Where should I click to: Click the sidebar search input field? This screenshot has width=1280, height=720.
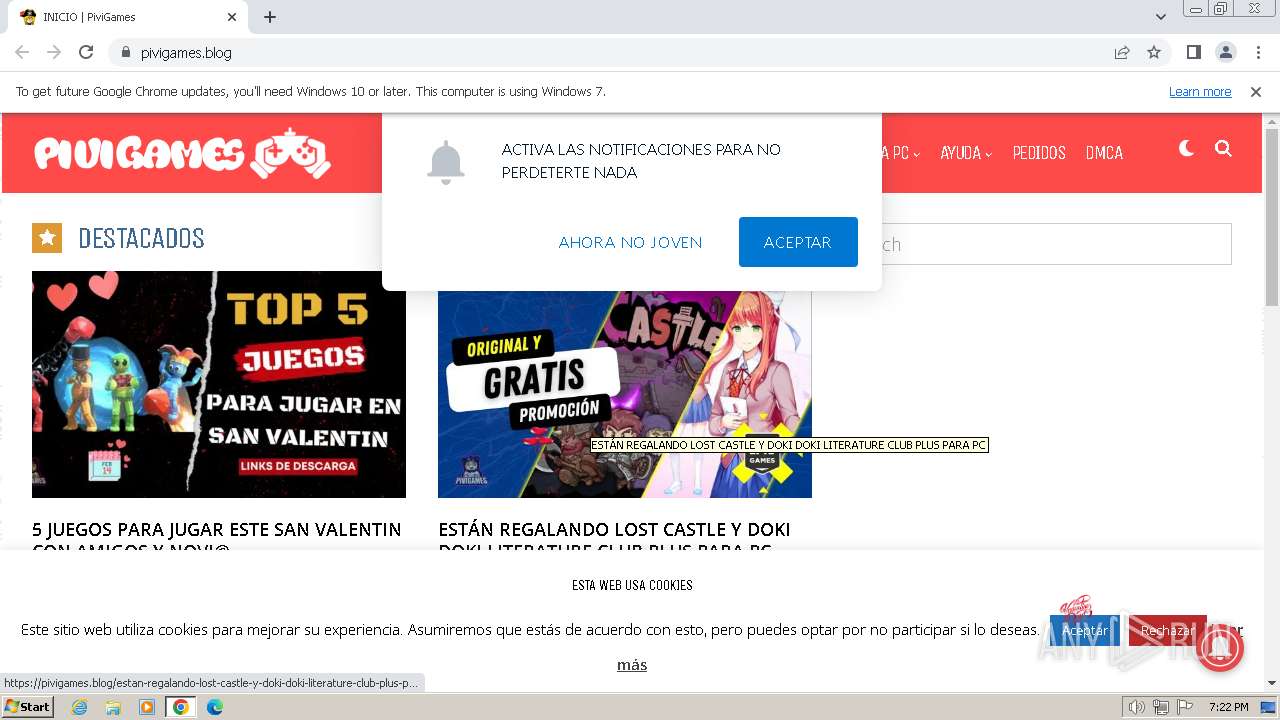1055,244
